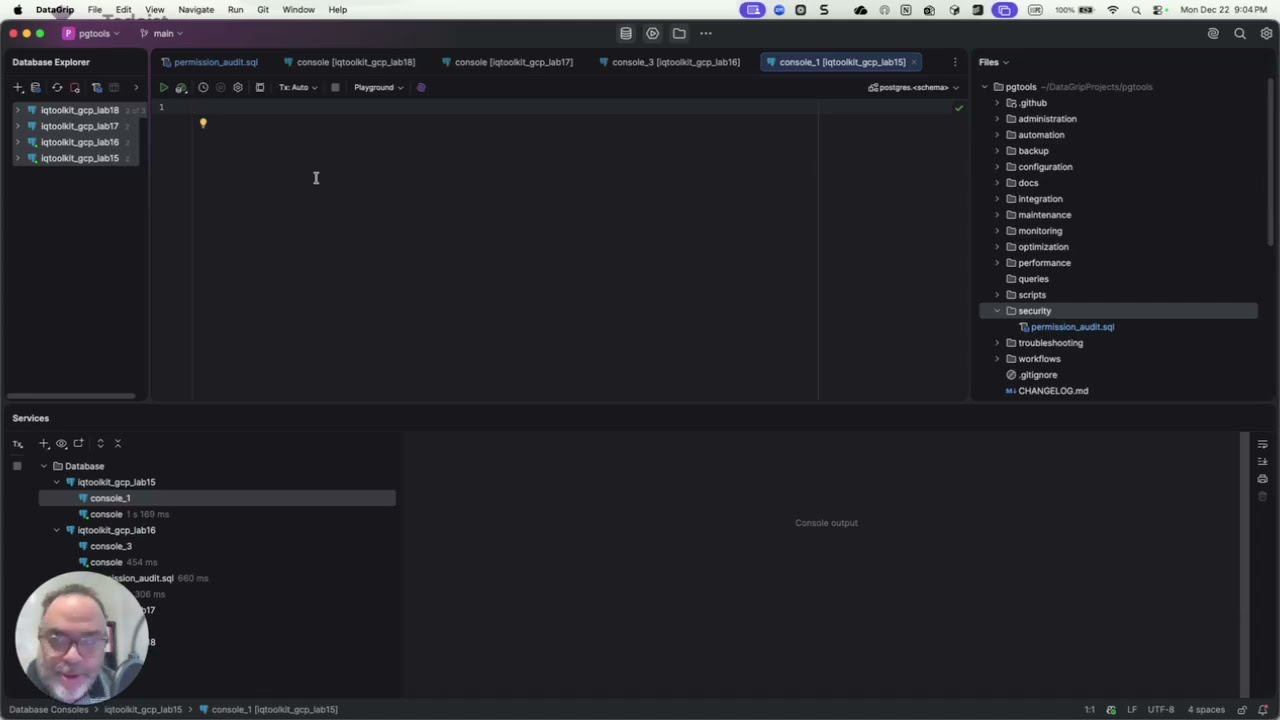Switch to console [iqtoolkit_gcp_lab17] tab
The height and width of the screenshot is (720, 1280).
click(x=507, y=62)
